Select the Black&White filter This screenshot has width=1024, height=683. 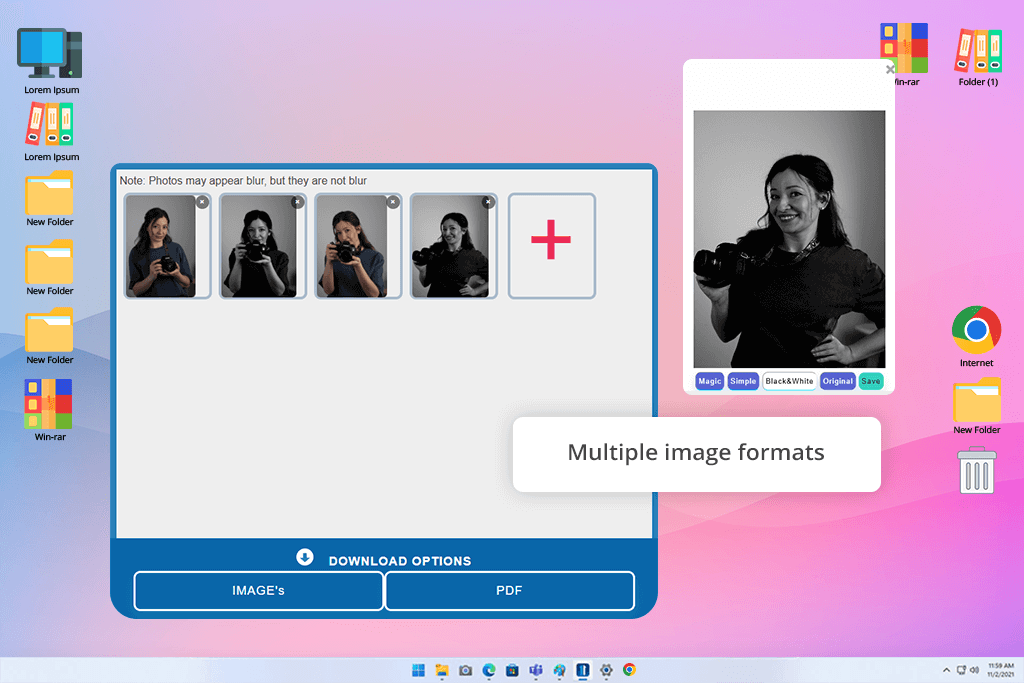(x=789, y=381)
